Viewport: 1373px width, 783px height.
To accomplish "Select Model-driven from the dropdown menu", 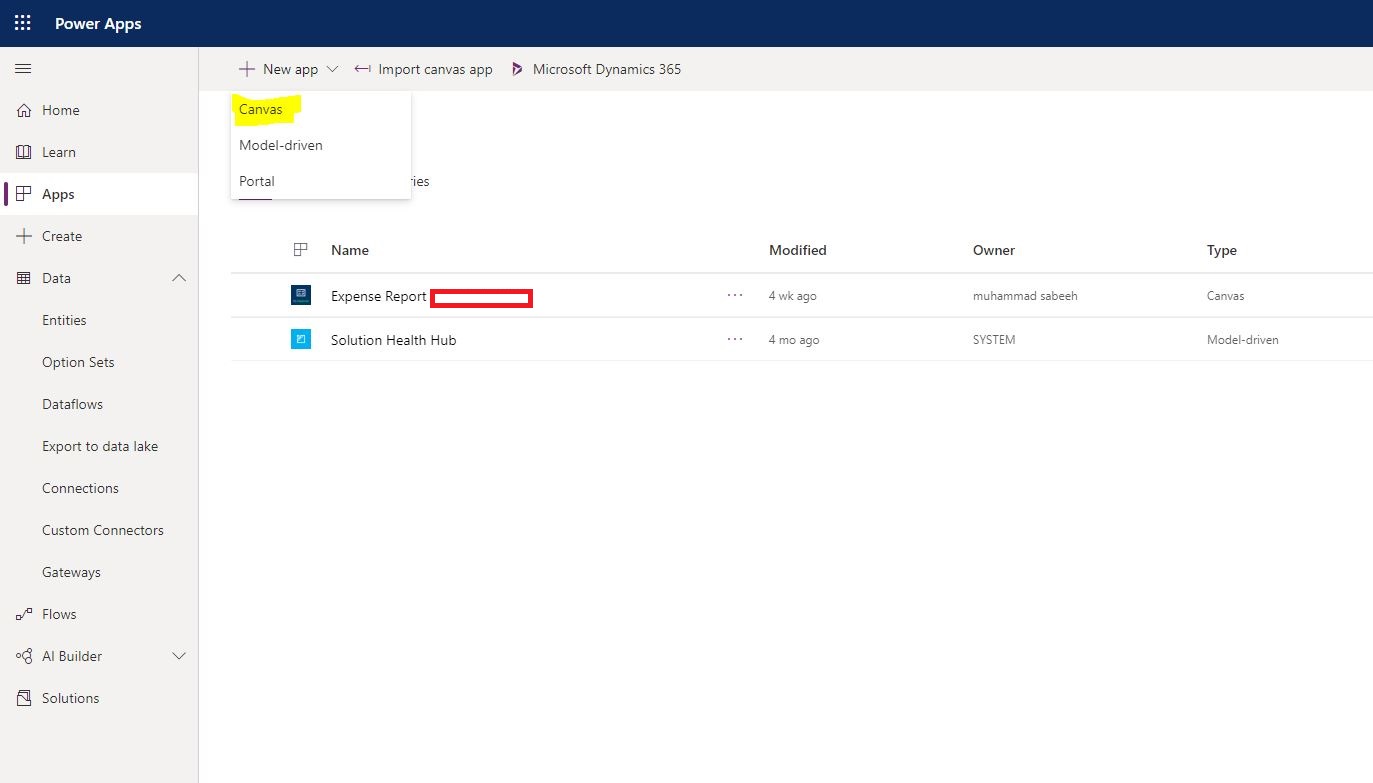I will (x=281, y=145).
